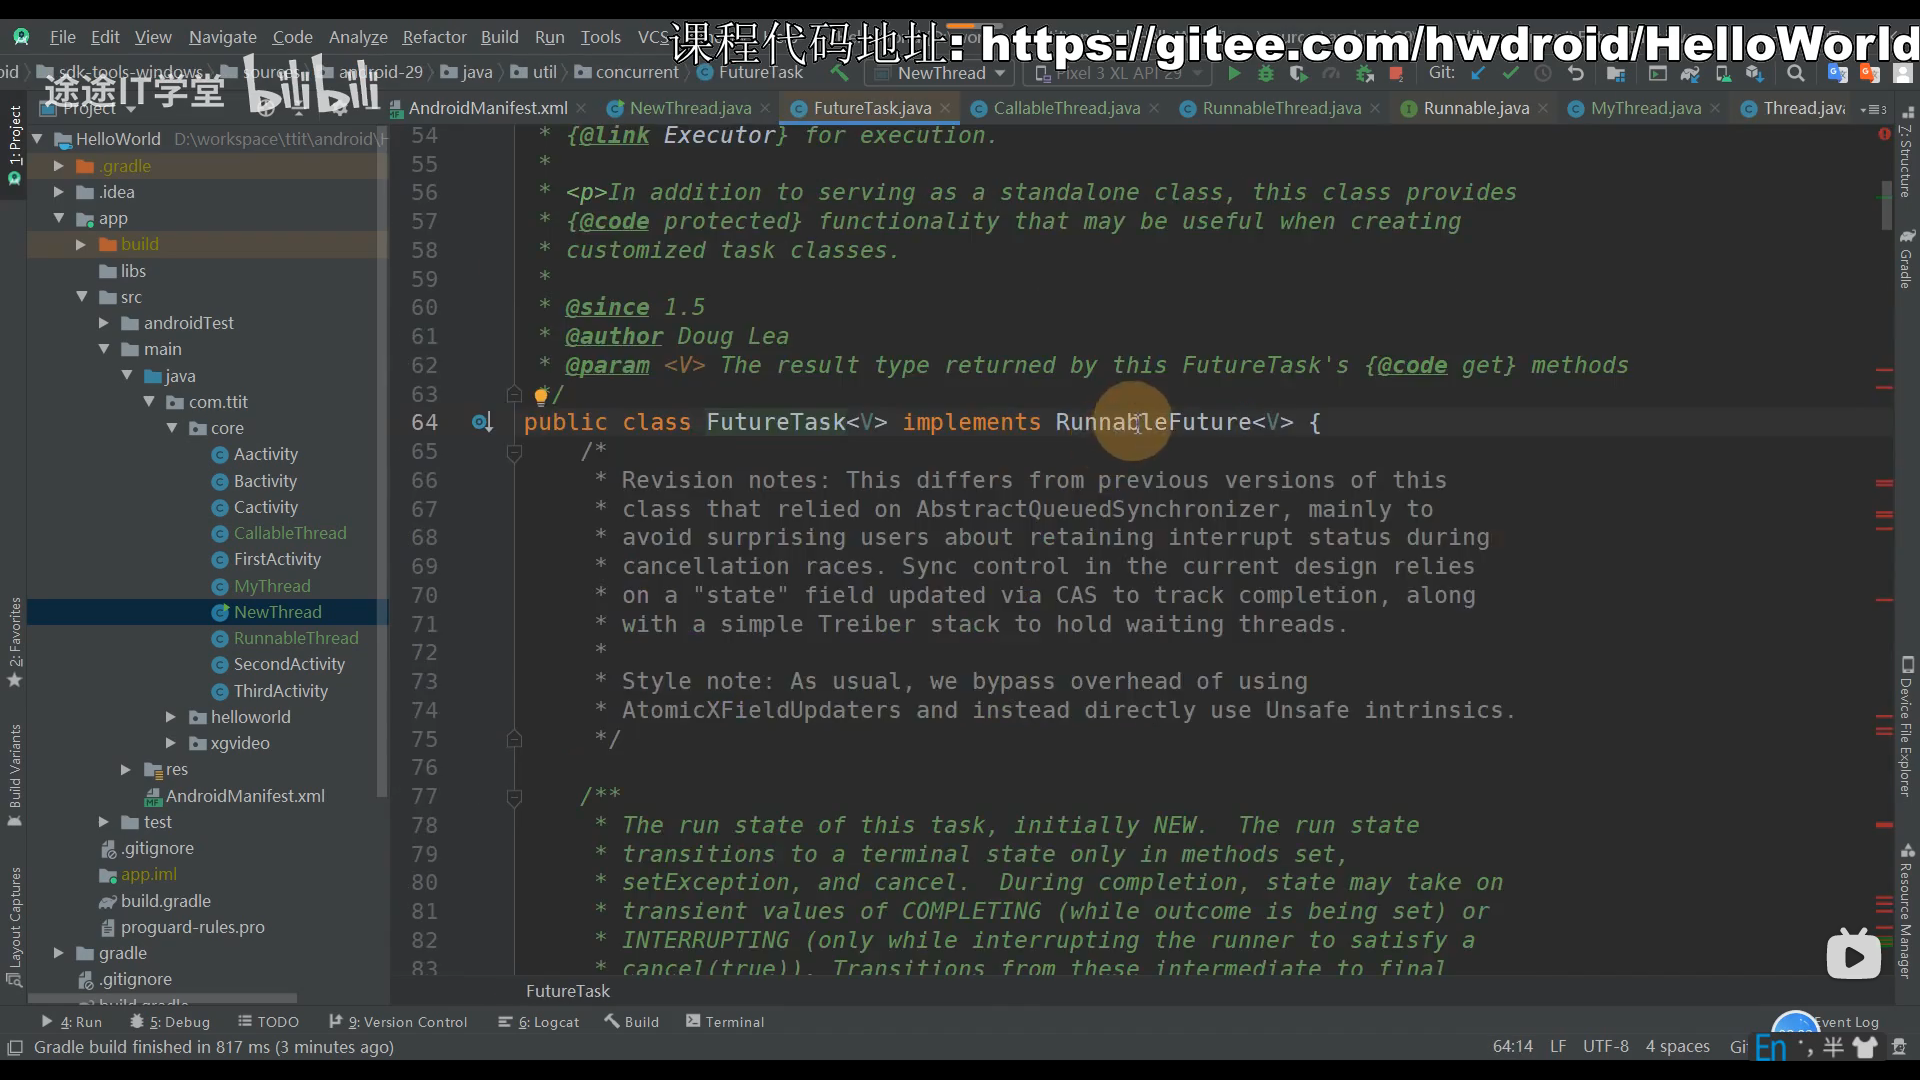This screenshot has width=1920, height=1080.
Task: Expand the helloworld package
Action: (171, 717)
